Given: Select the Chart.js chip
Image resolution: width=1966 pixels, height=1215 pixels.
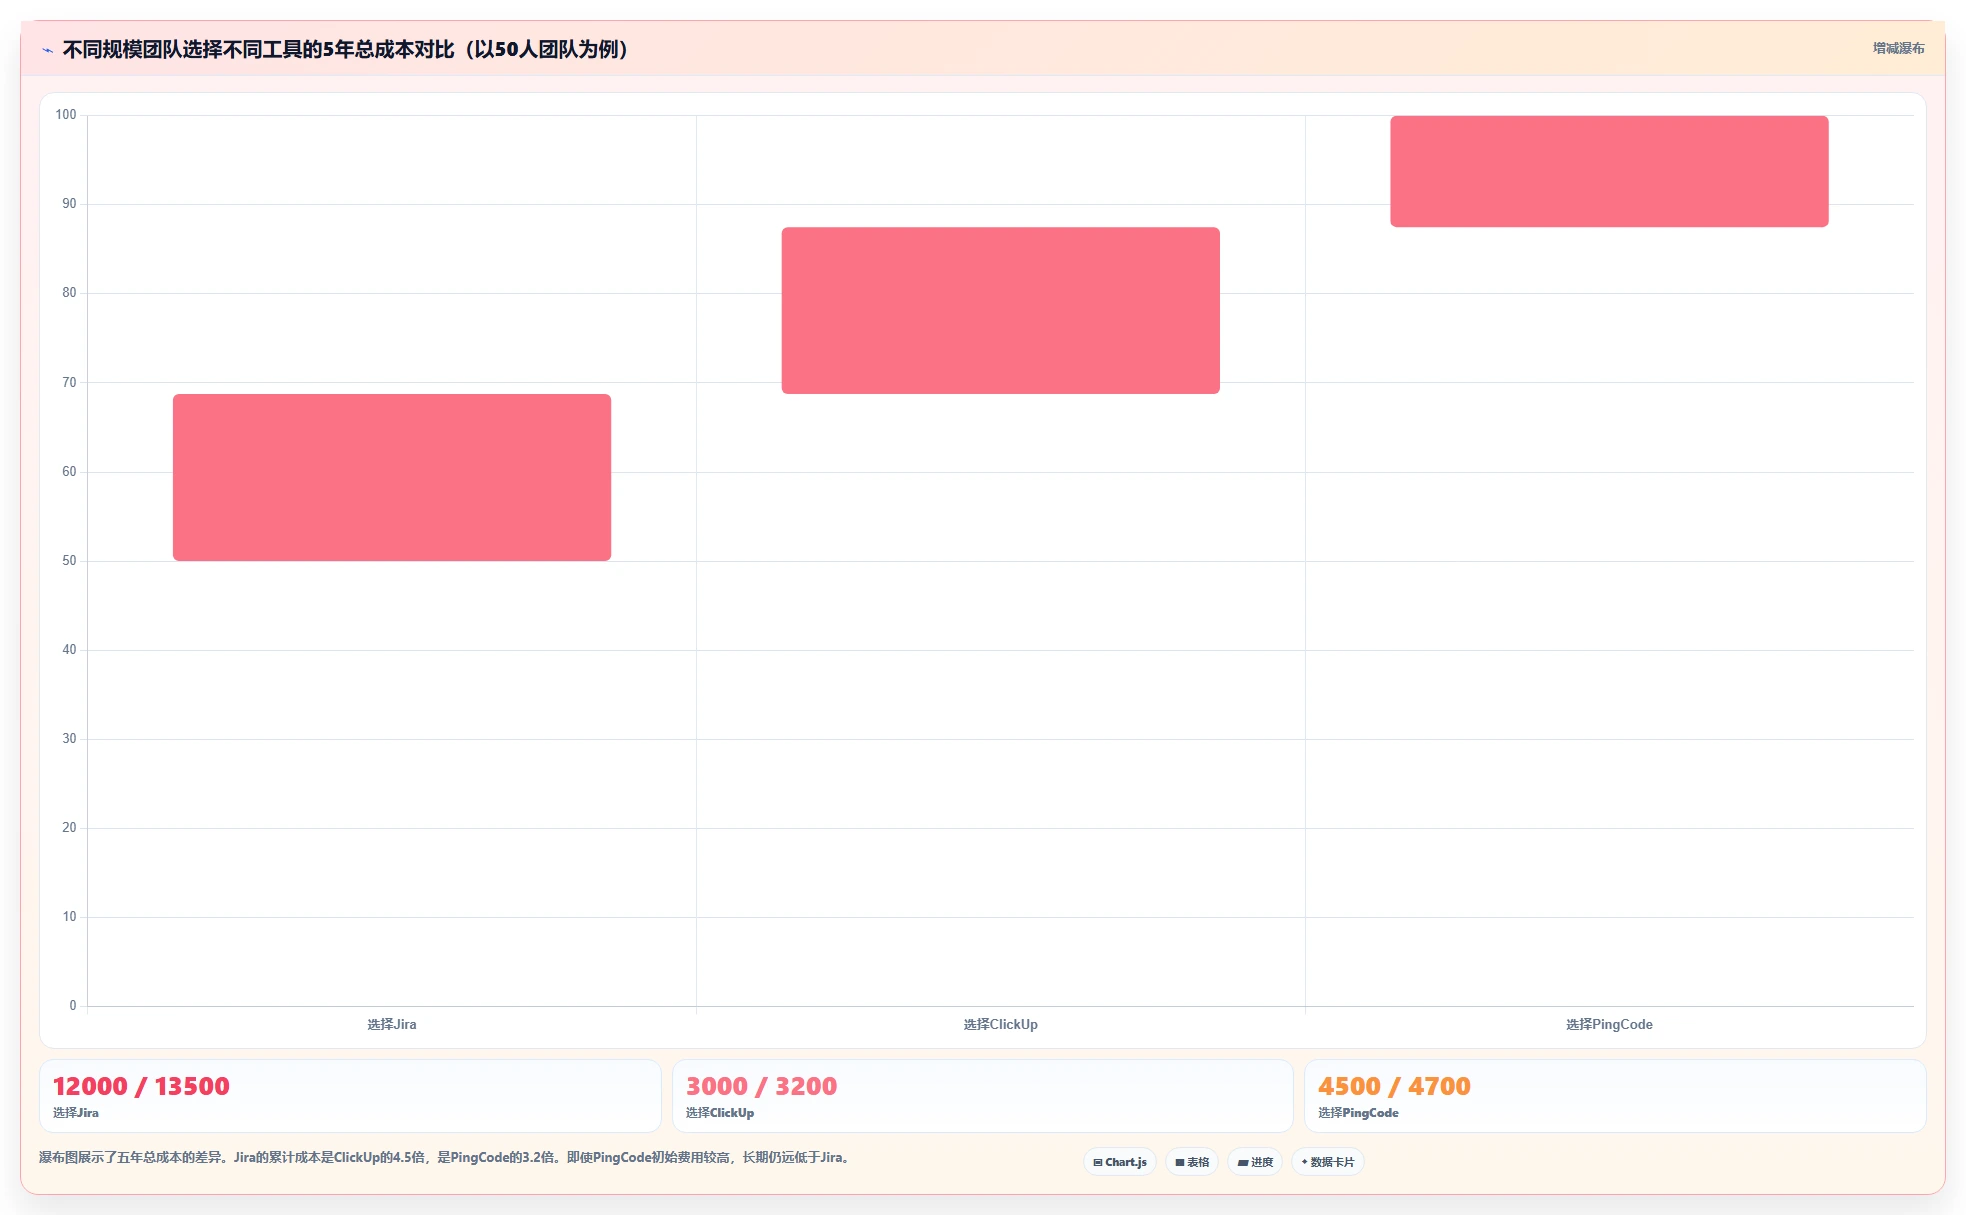Looking at the screenshot, I should (x=1120, y=1162).
